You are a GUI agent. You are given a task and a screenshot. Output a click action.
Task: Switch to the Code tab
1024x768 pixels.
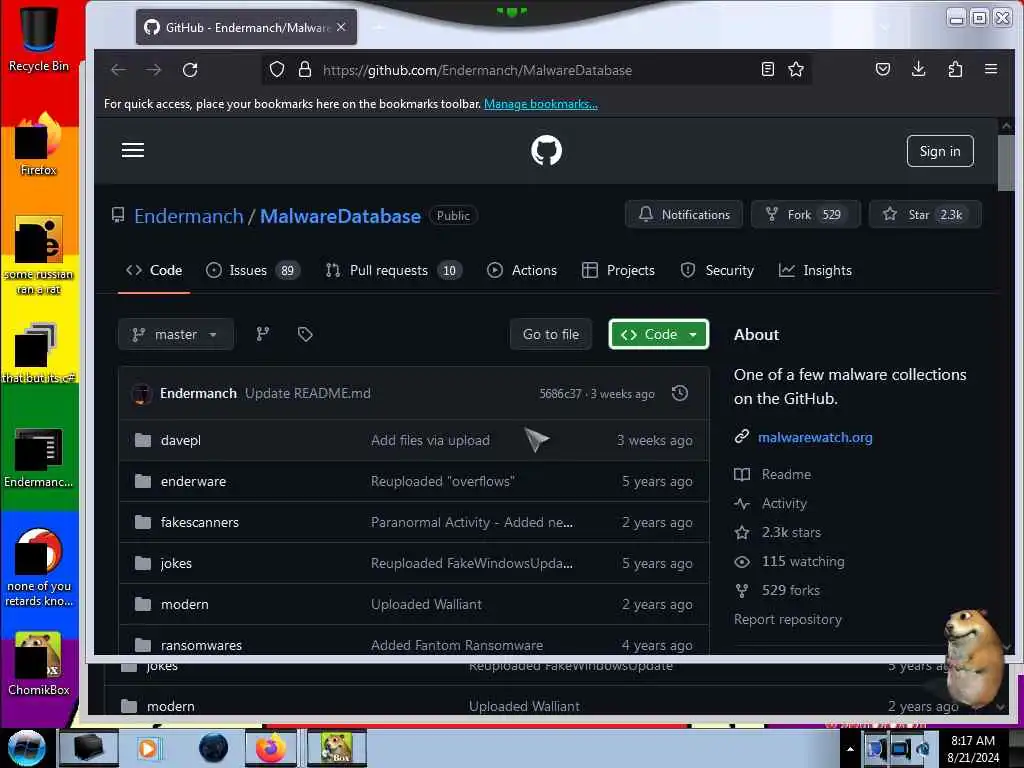[x=154, y=270]
